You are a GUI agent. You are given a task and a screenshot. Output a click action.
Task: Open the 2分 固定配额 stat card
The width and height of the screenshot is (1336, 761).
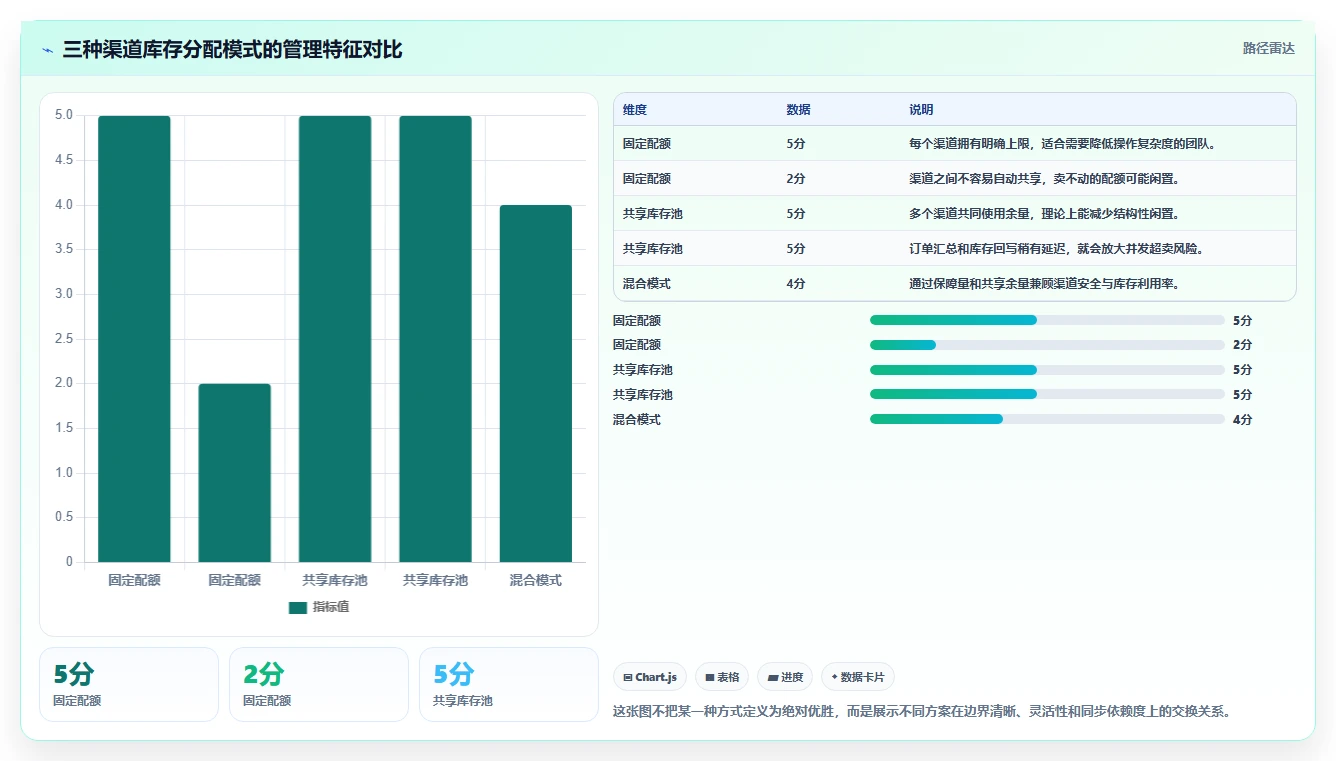(x=319, y=684)
